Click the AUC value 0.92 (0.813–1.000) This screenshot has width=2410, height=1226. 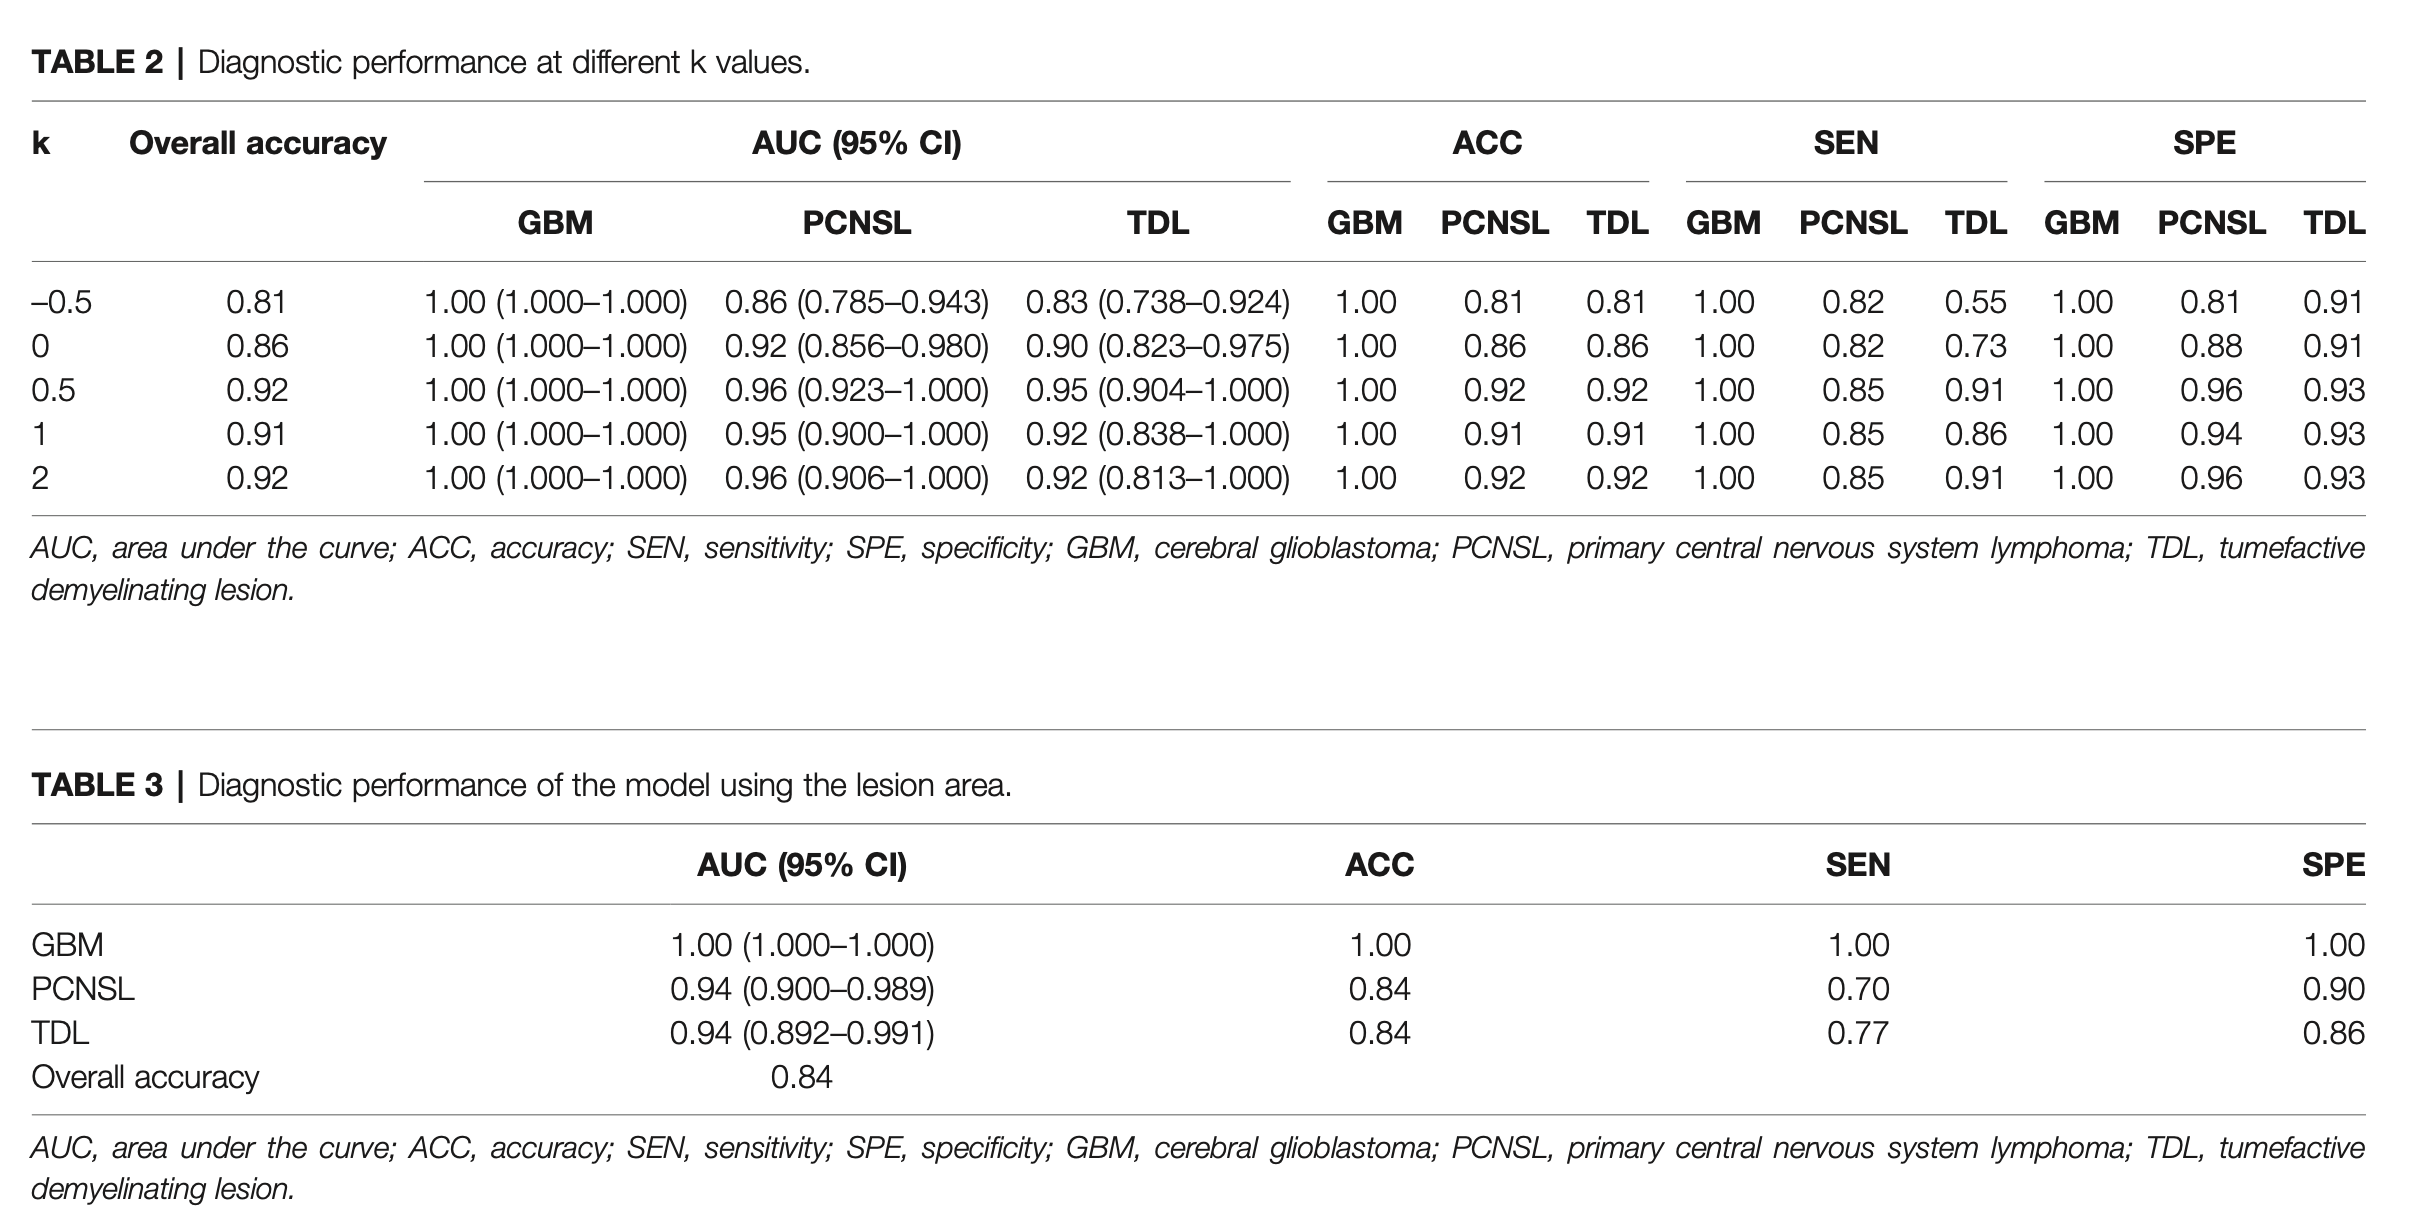click(x=1157, y=478)
